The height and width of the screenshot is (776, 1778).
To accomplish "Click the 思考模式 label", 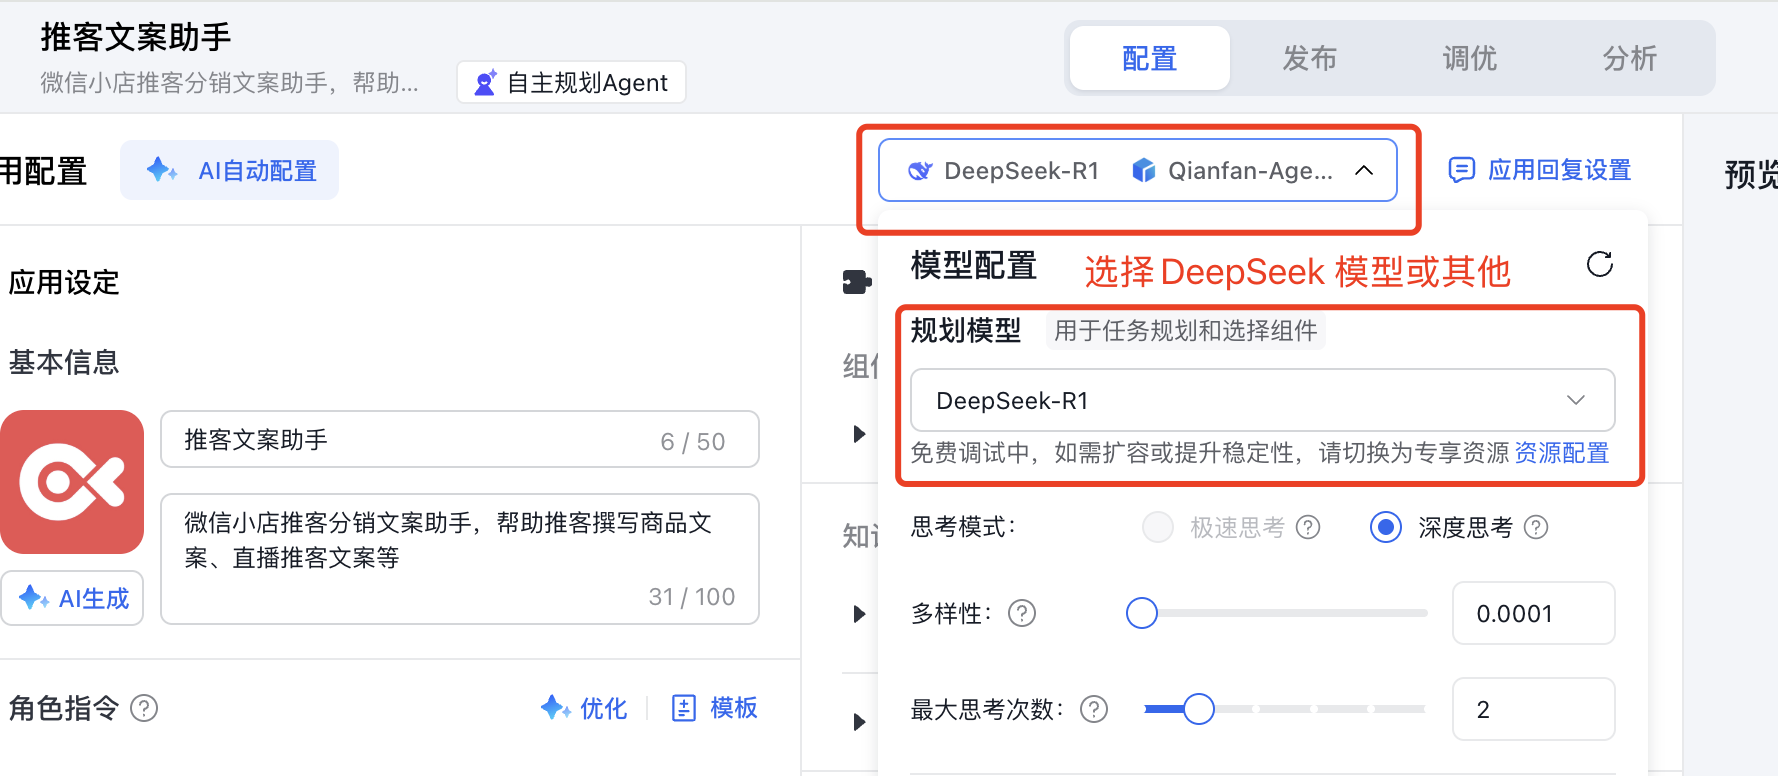I will (x=963, y=527).
